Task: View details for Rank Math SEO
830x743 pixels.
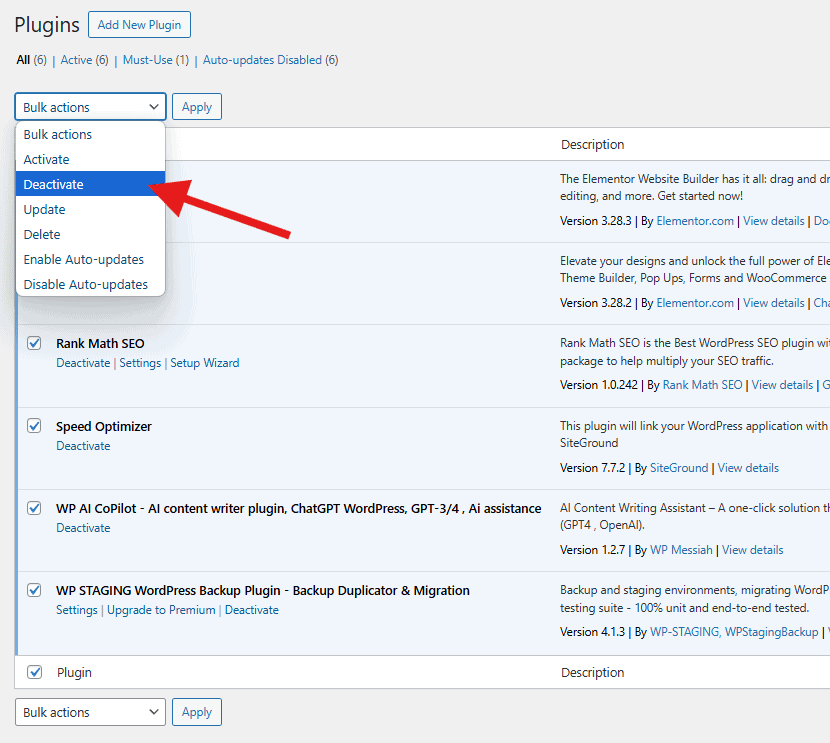Action: pyautogui.click(x=782, y=385)
